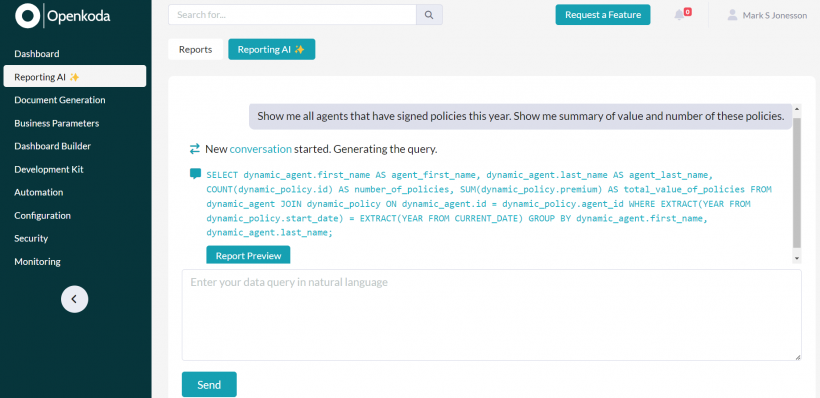This screenshot has width=820, height=398.
Task: Click the chat scrollbar thumb
Action: point(796,182)
